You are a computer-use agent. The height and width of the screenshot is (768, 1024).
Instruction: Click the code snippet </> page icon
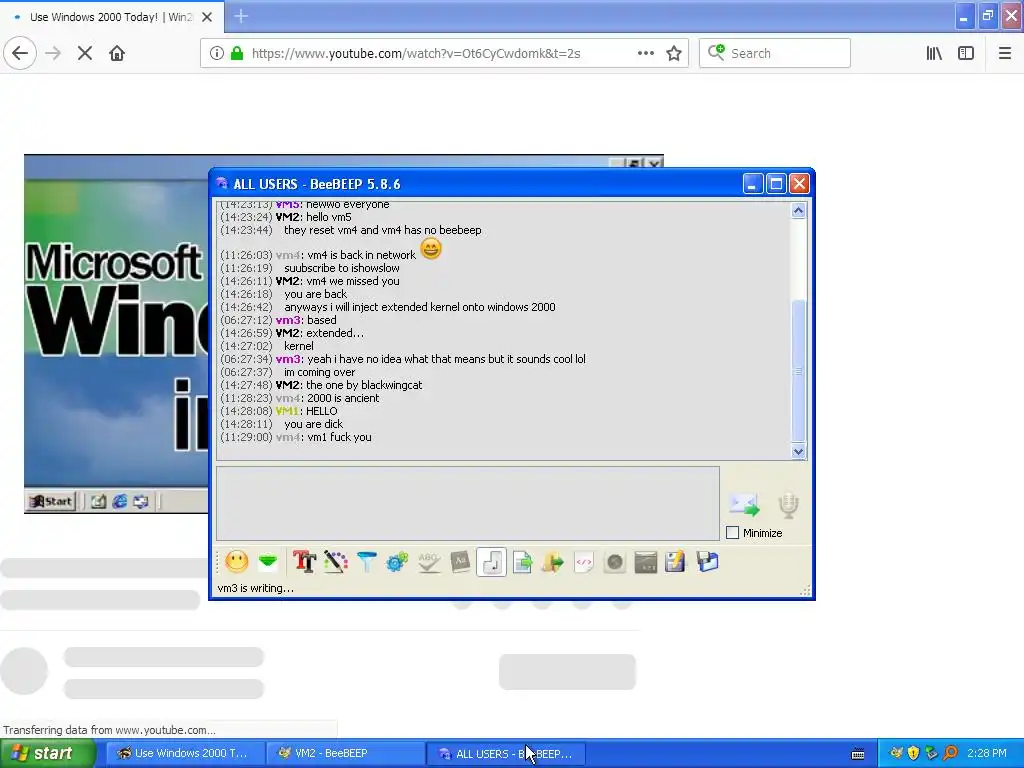pos(583,562)
